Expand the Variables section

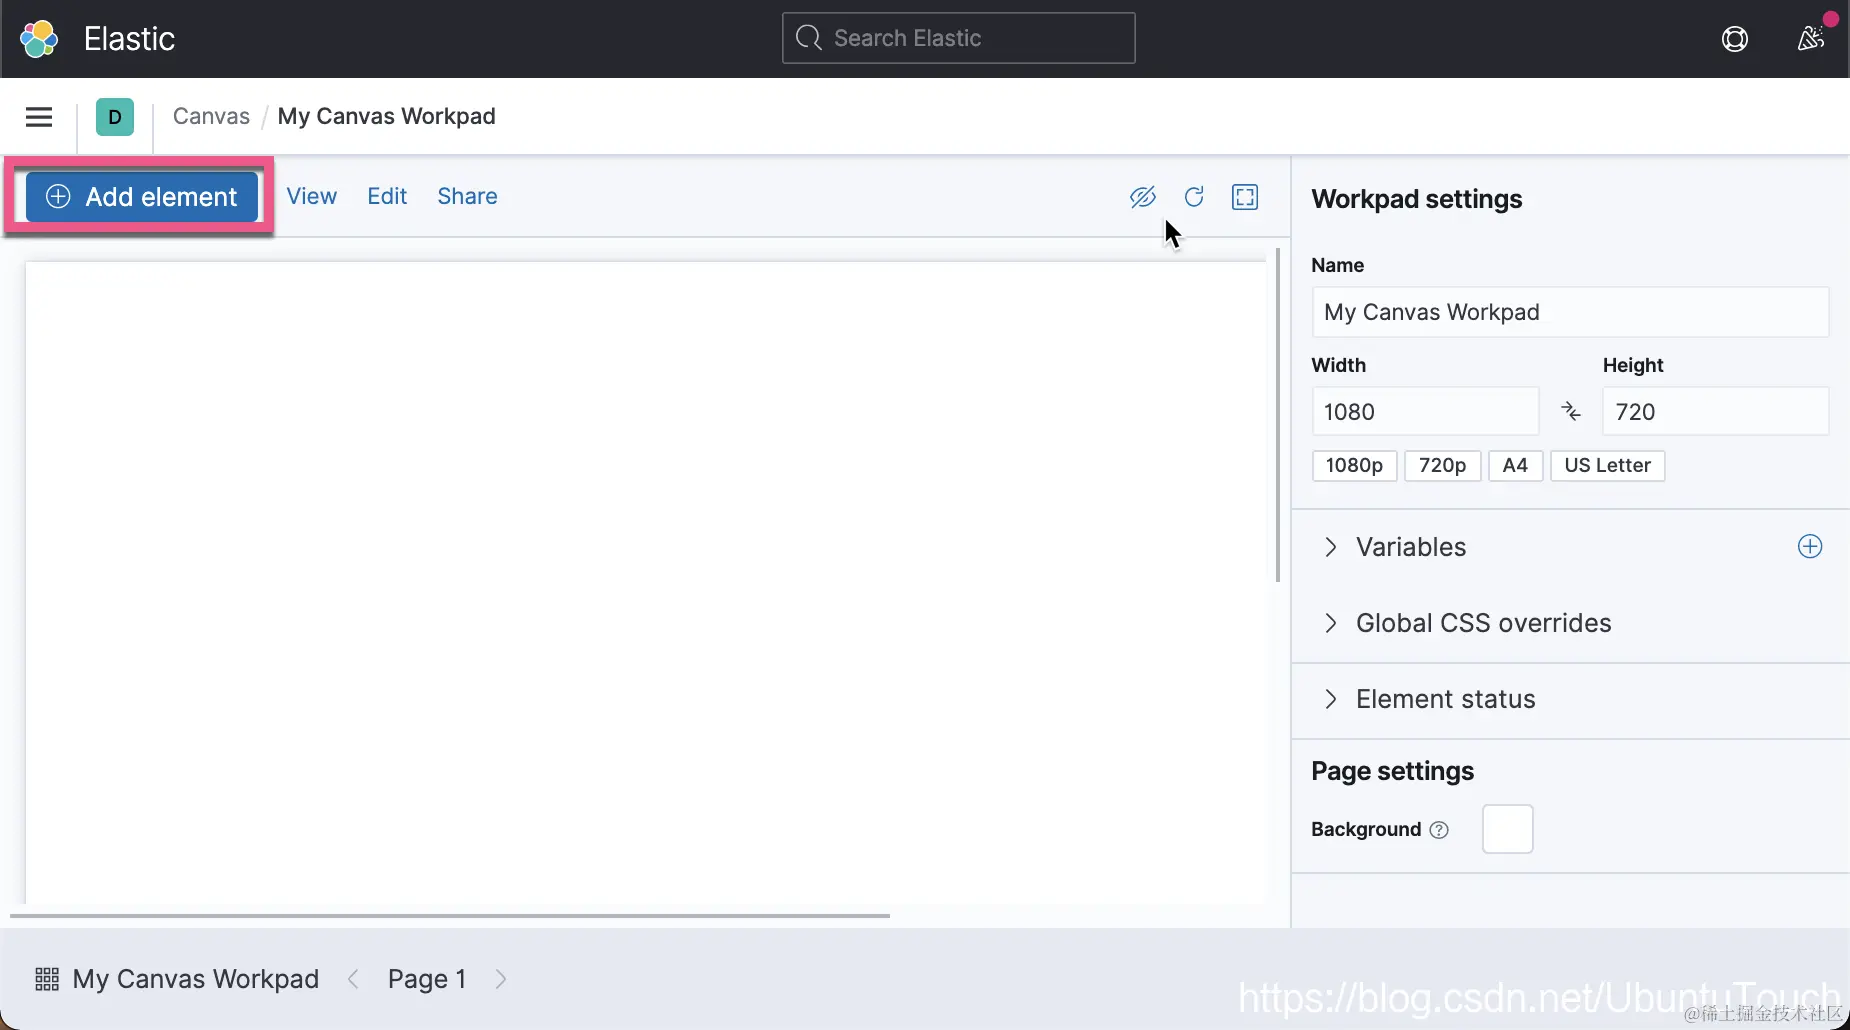[x=1410, y=547]
